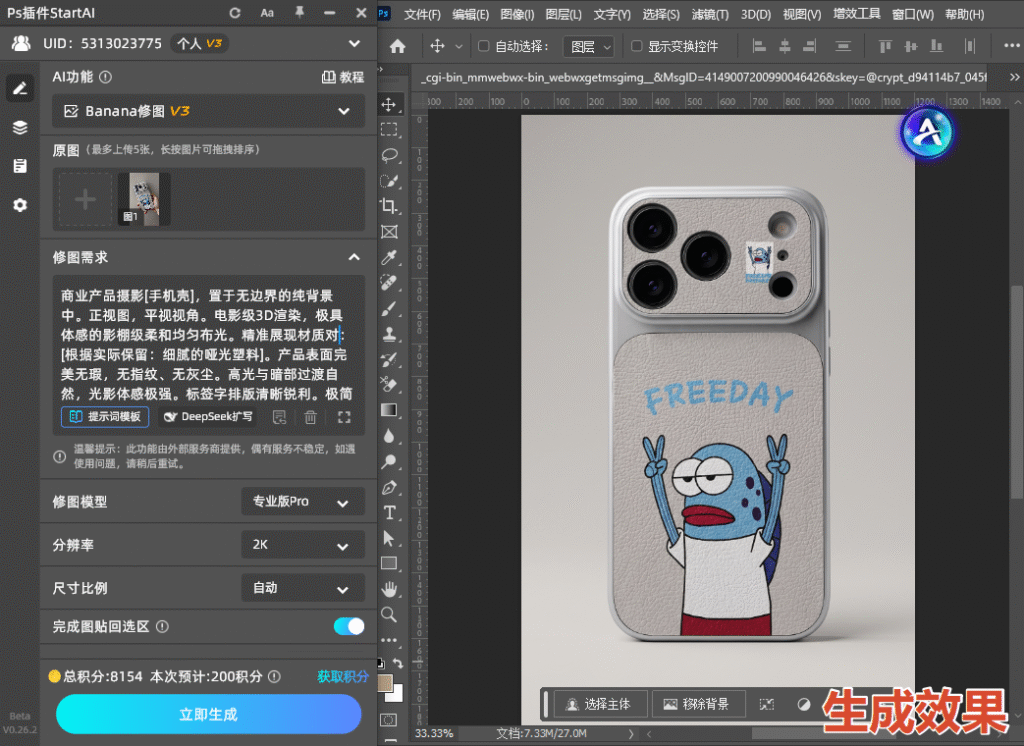Open the 修图模型 专业版Pro dropdown
The width and height of the screenshot is (1024, 746).
(x=303, y=502)
